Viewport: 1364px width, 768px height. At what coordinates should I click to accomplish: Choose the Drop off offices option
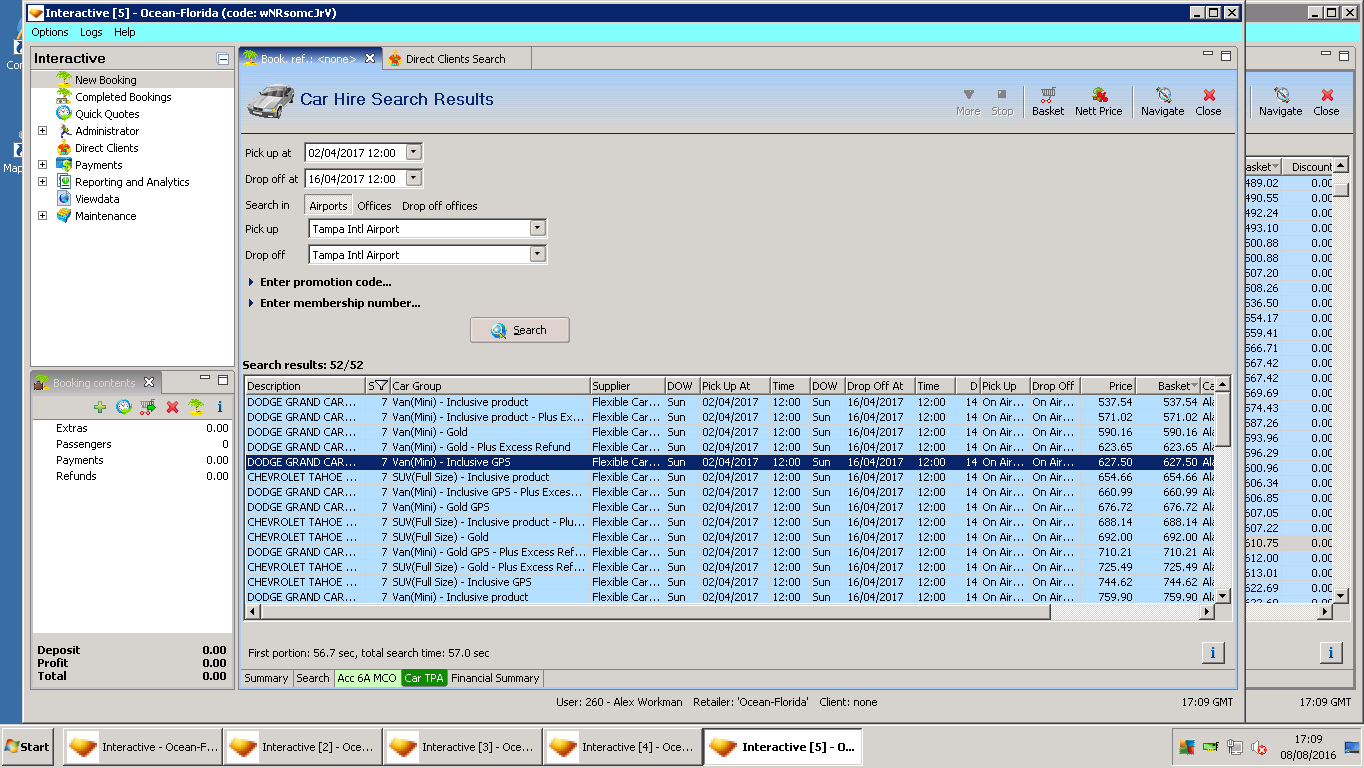coord(439,206)
